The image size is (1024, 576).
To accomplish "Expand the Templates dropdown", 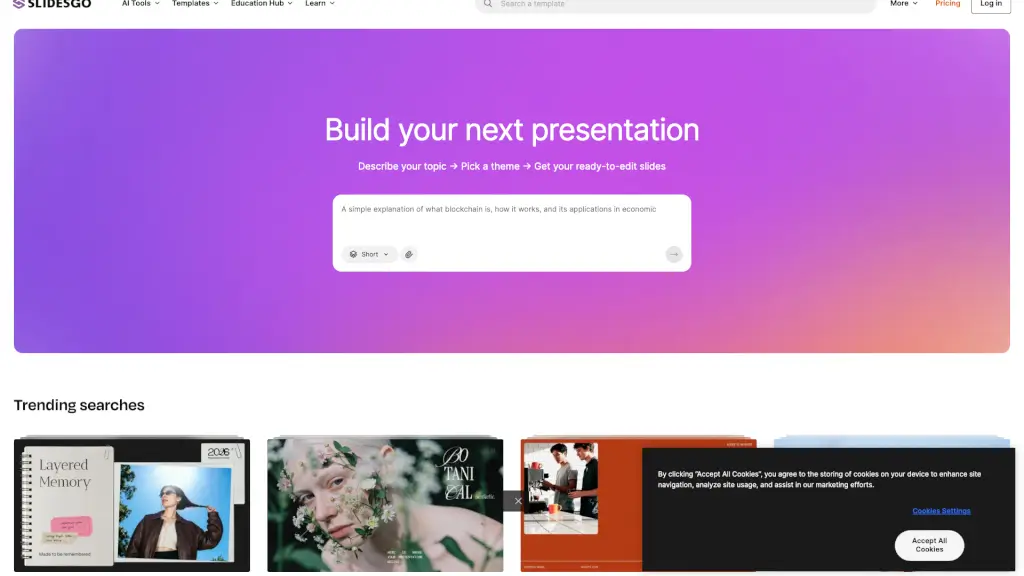I will tap(195, 4).
